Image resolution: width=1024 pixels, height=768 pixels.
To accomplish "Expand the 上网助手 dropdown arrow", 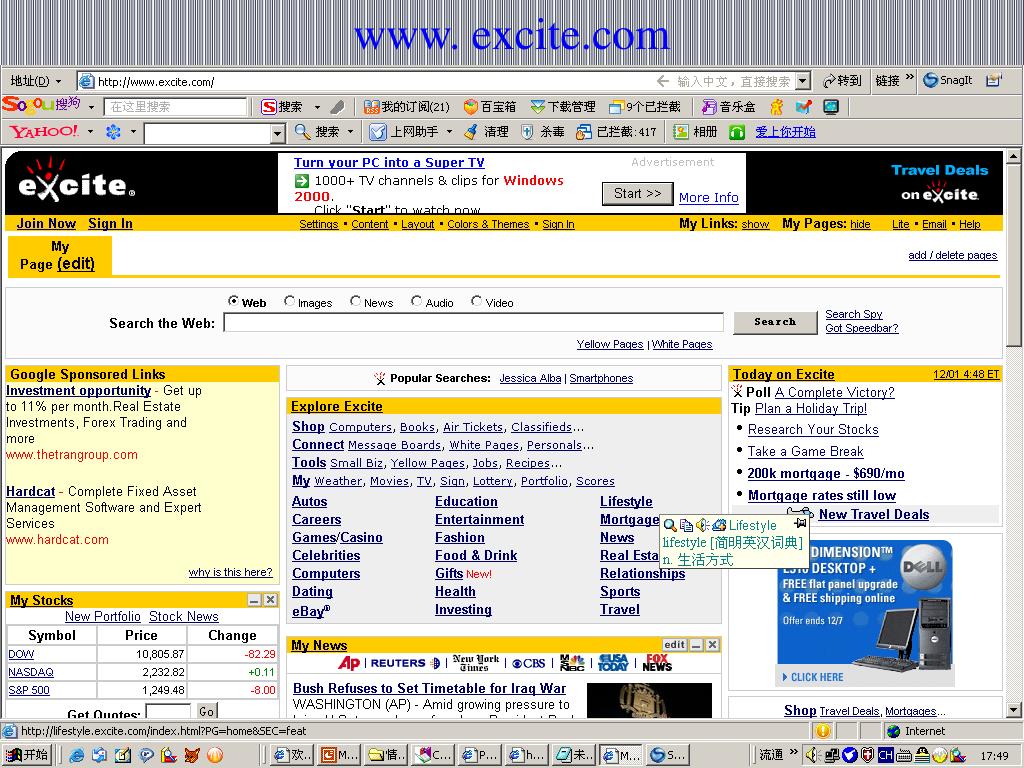I will (449, 131).
